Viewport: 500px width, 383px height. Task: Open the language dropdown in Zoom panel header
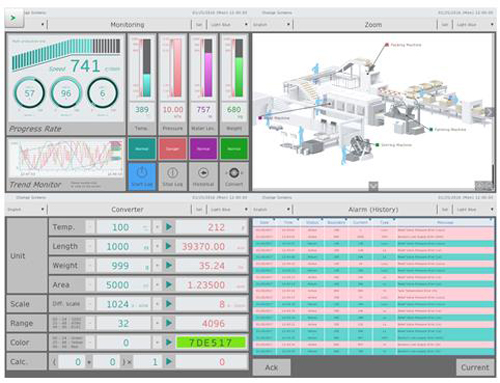pyautogui.click(x=272, y=25)
